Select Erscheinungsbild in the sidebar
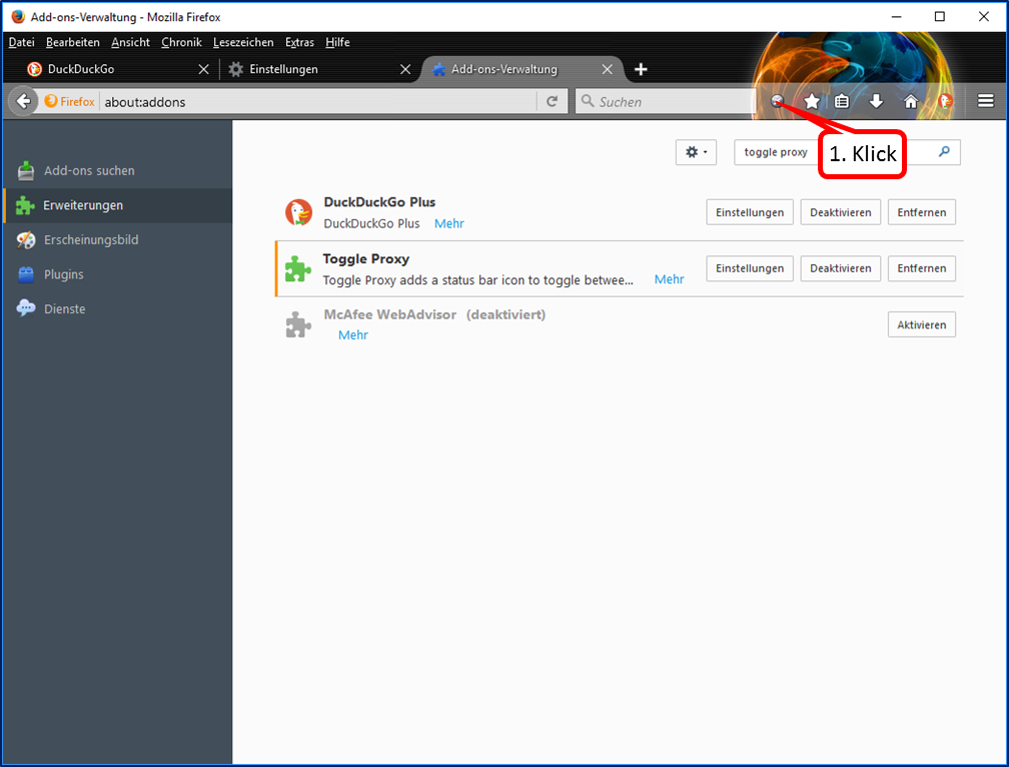Viewport: 1009px width, 767px height. [117, 240]
